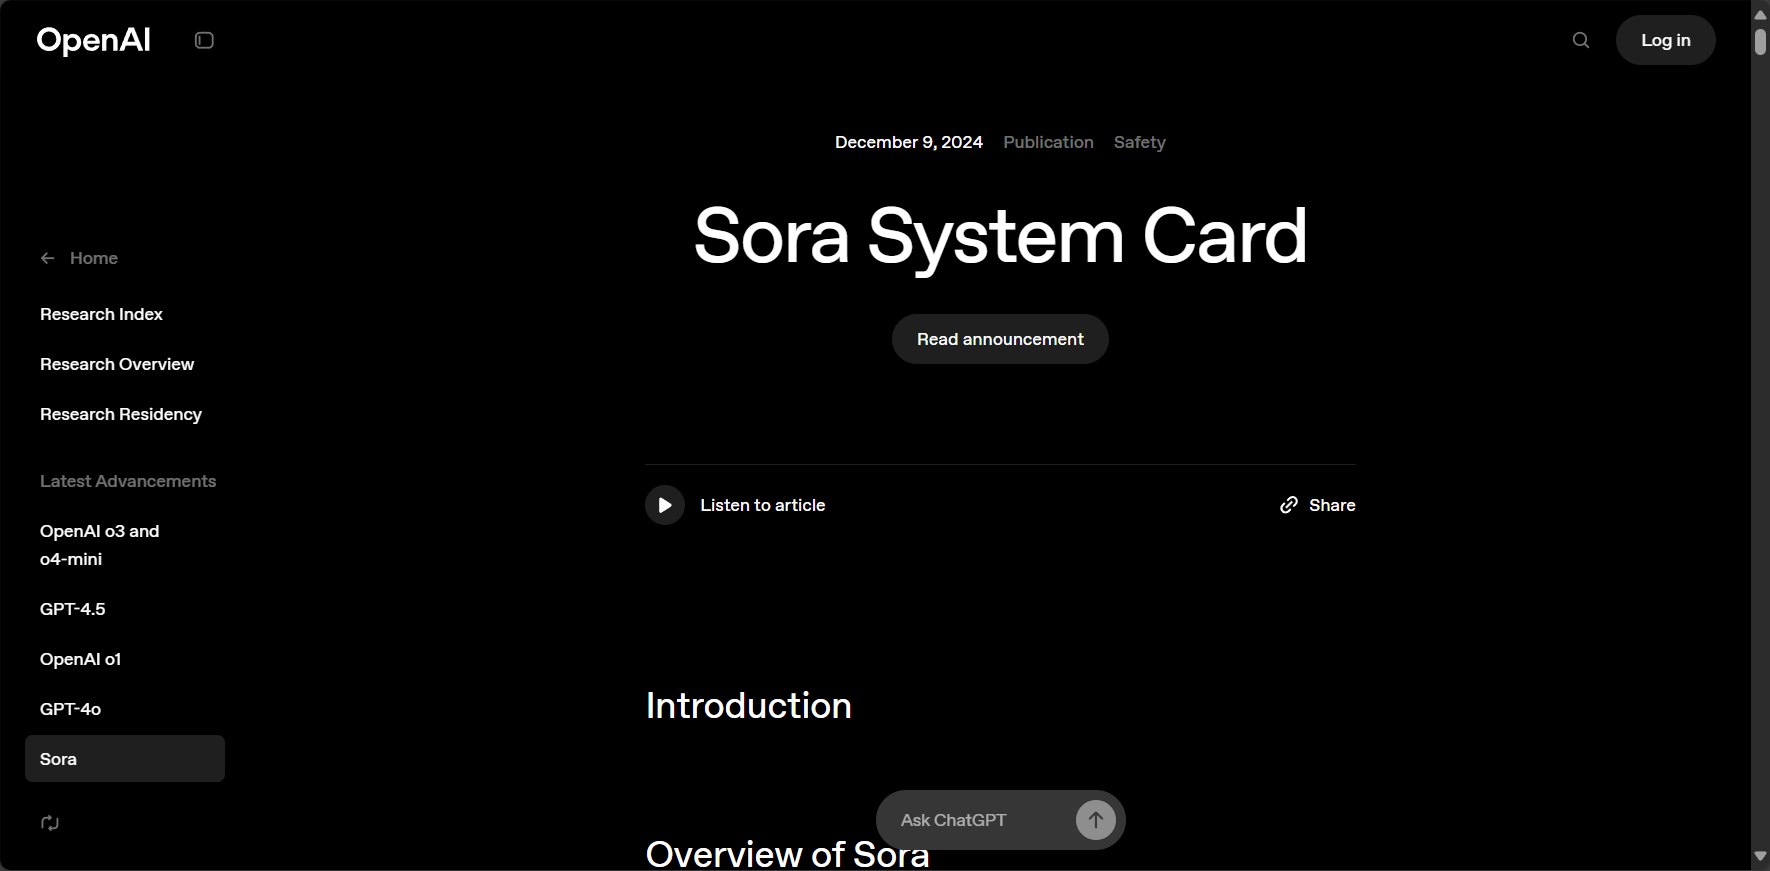Viewport: 1770px width, 871px height.
Task: Click the Share link icon
Action: coord(1289,505)
